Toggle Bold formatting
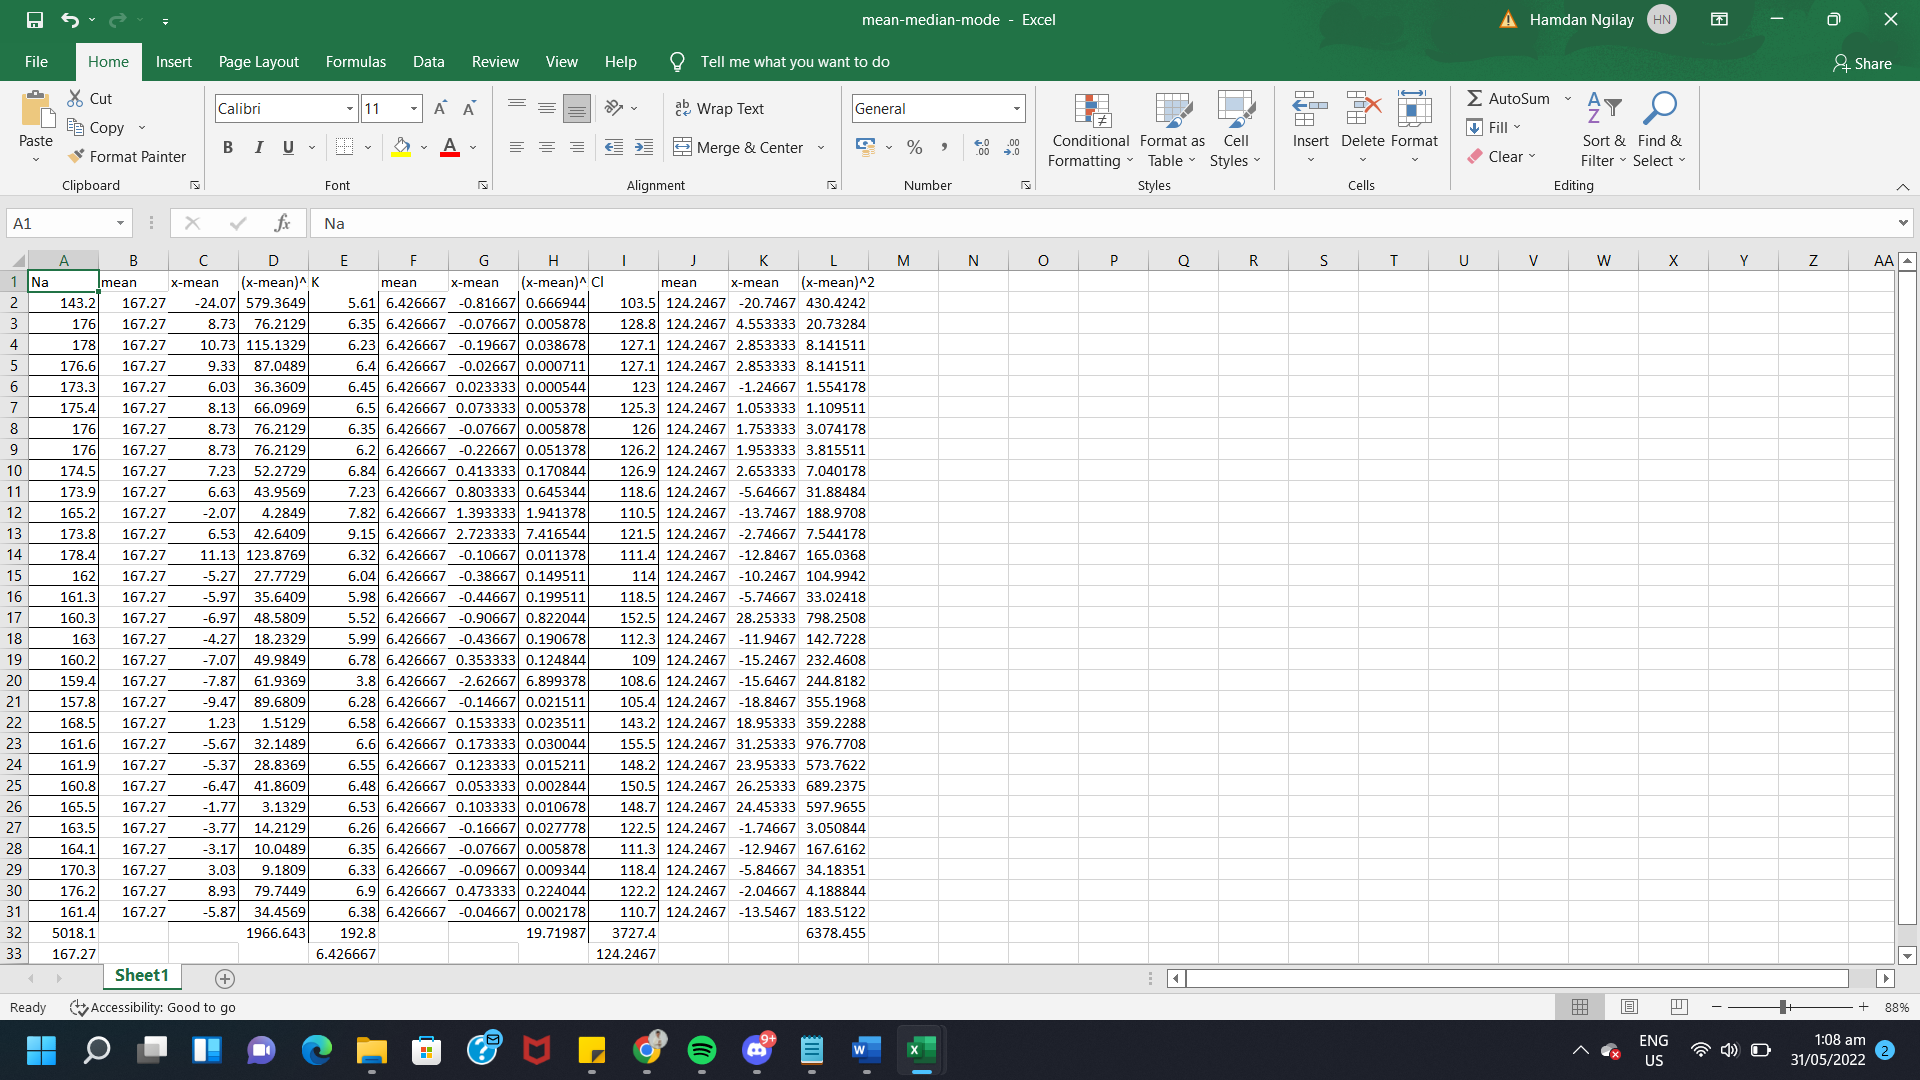Screen dimensions: 1920x1080 click(228, 147)
